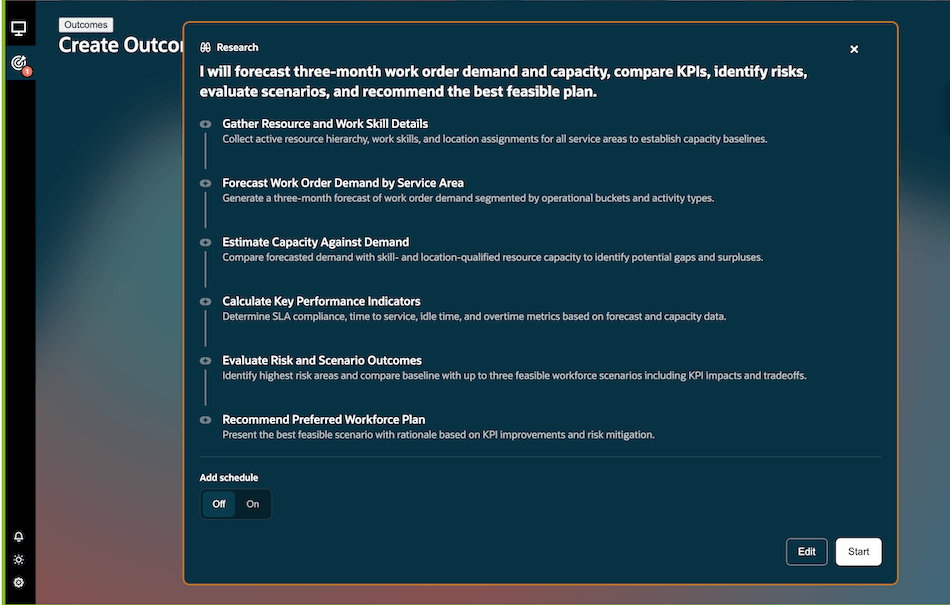Set Add schedule toggle to Off
Screen dimensions: 950x605
pyautogui.click(x=219, y=504)
